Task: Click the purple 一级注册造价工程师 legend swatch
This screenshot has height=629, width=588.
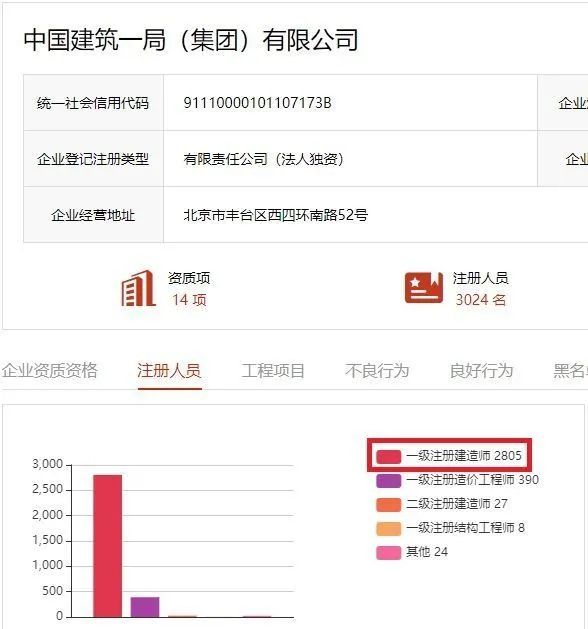Action: 389,480
